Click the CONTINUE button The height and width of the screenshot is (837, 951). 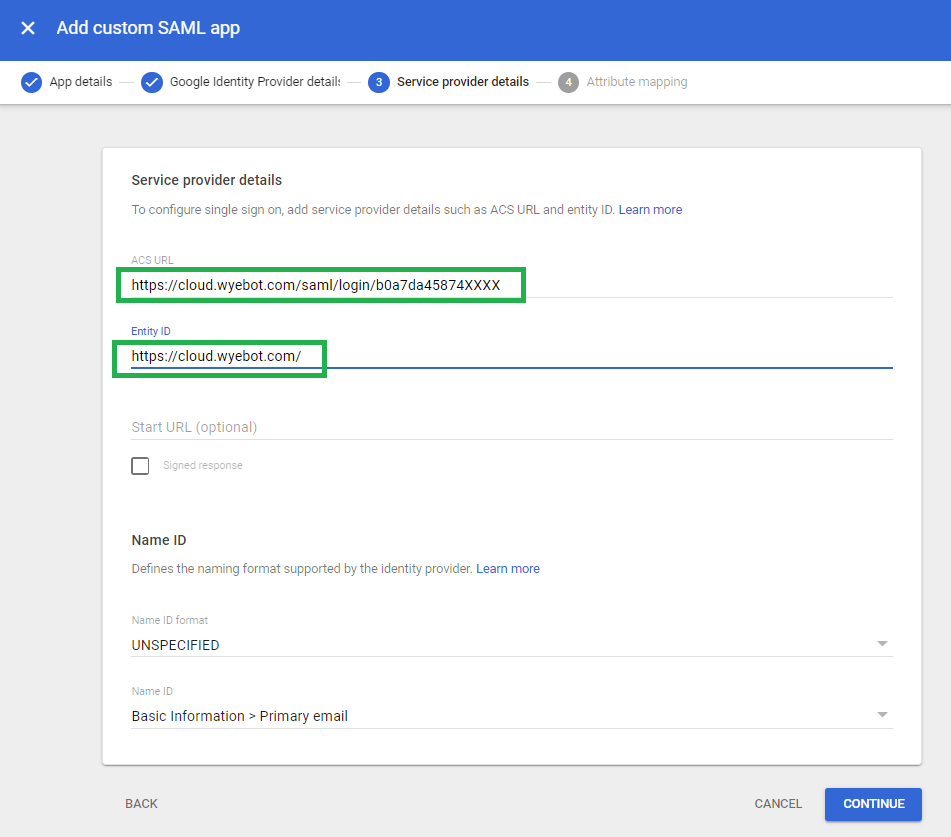click(873, 804)
